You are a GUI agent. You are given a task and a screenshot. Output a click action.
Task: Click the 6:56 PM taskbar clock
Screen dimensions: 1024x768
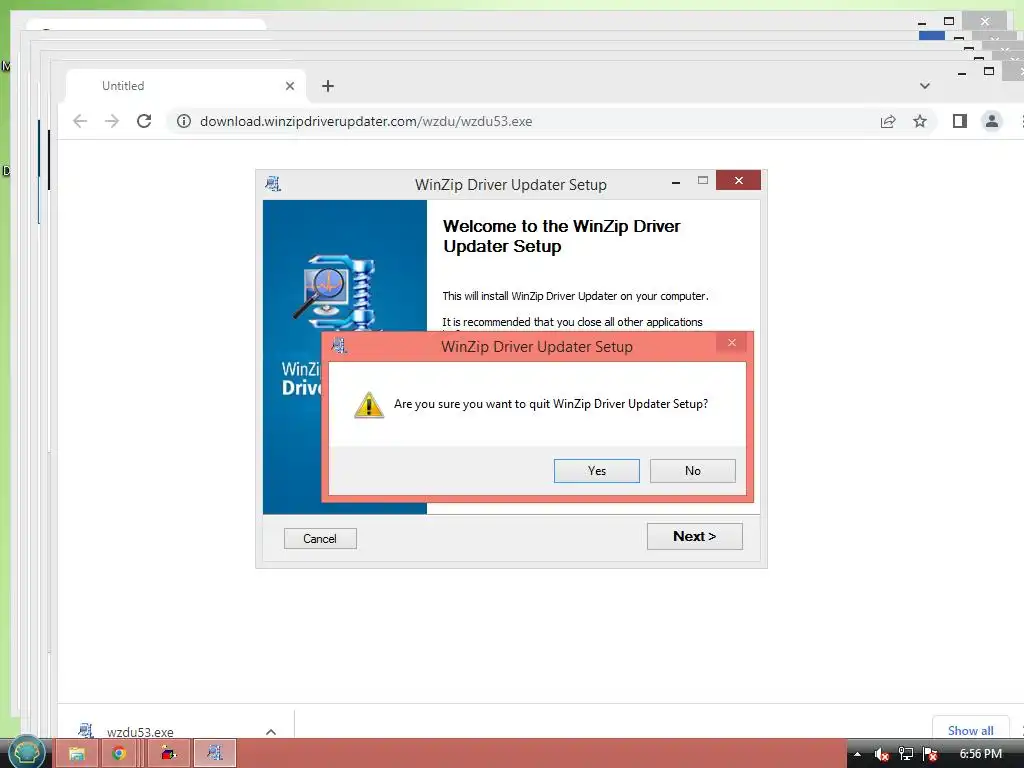pos(980,754)
